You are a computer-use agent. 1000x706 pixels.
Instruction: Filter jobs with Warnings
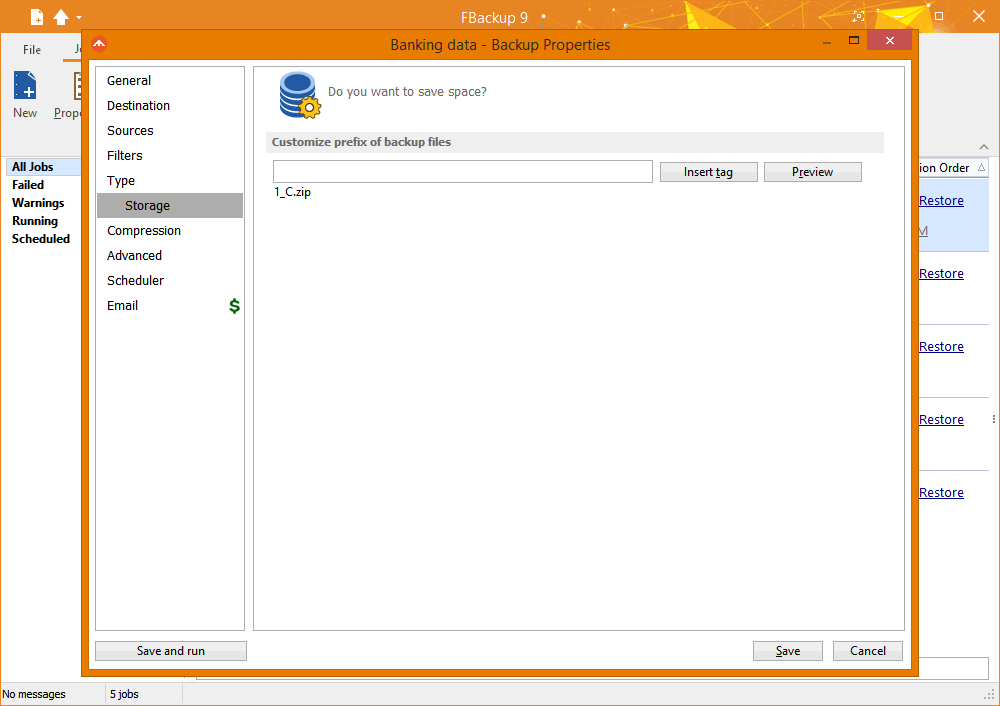click(x=38, y=203)
